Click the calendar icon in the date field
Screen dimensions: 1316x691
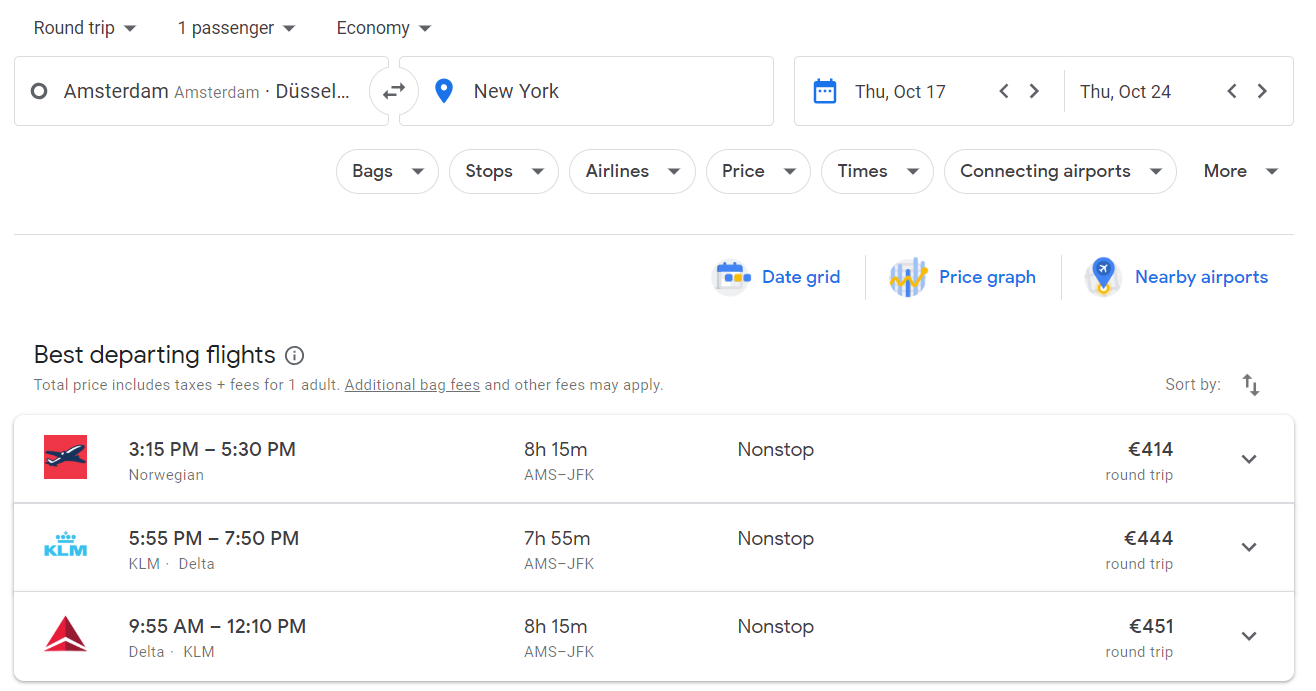coord(824,91)
